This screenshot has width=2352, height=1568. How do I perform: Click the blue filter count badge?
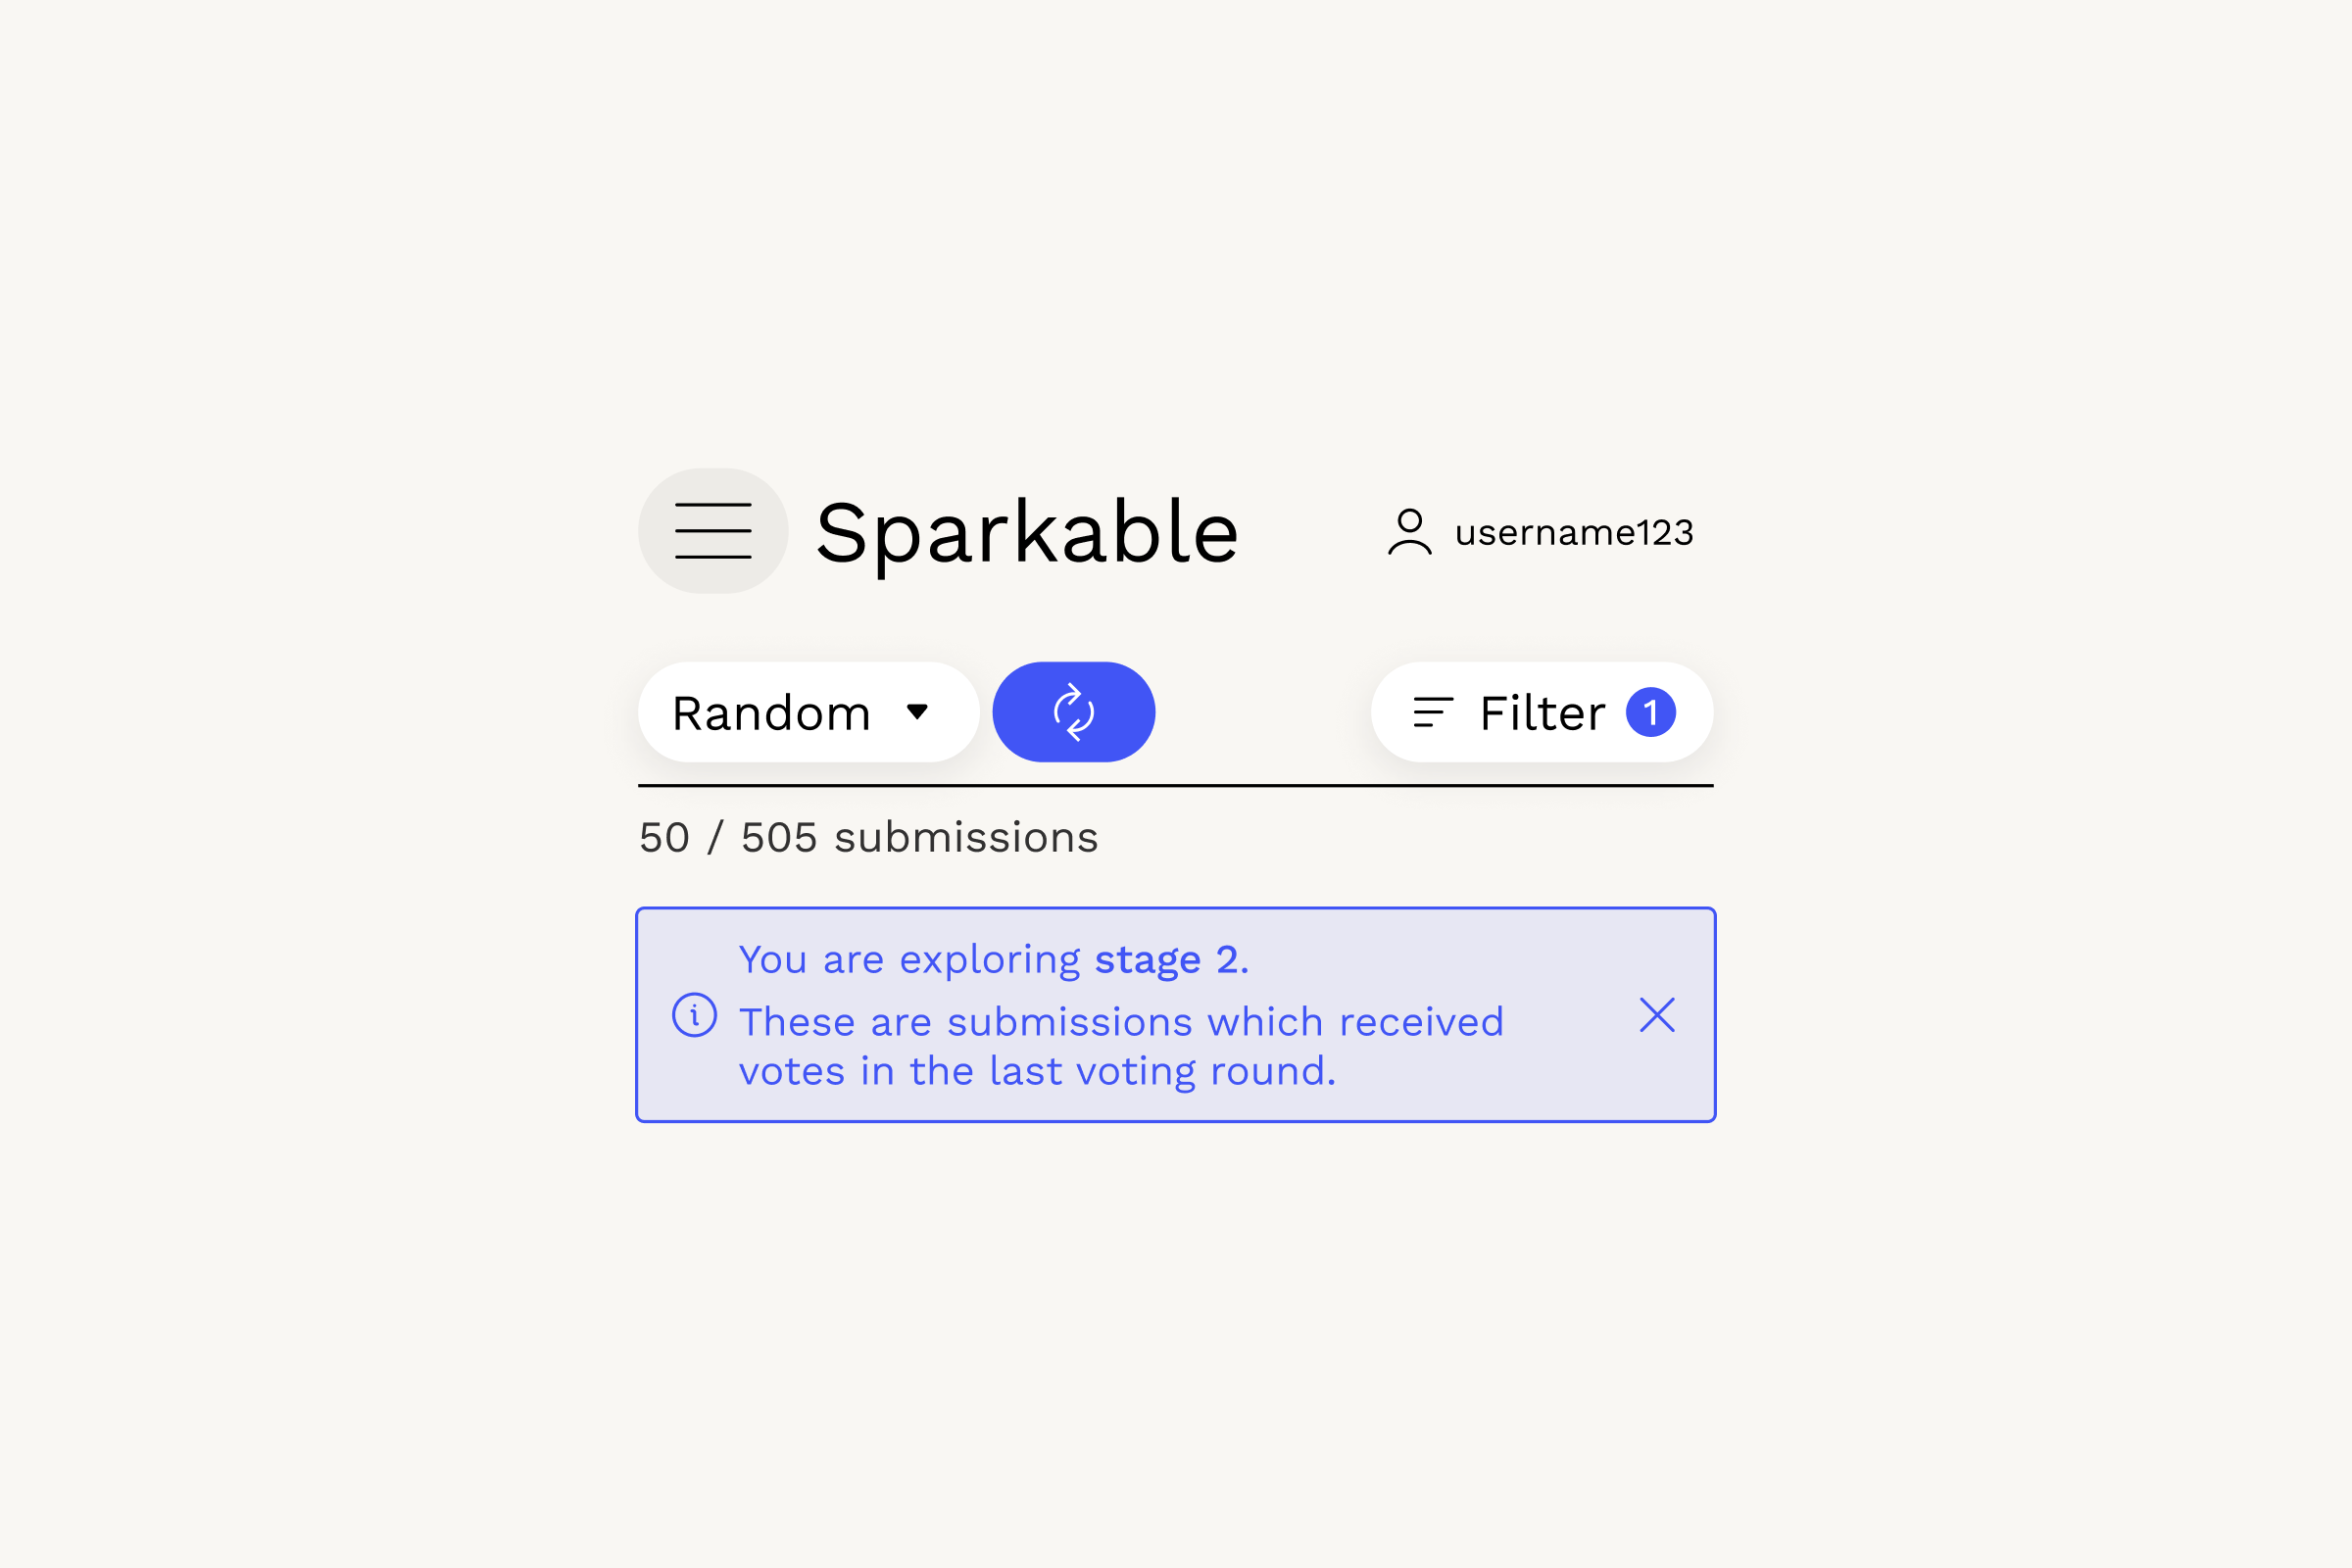click(1650, 713)
